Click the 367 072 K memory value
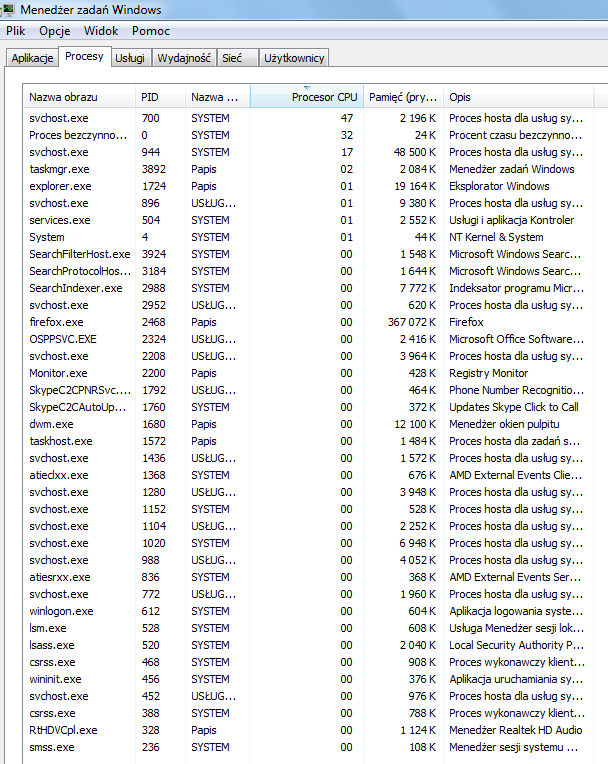 click(x=412, y=322)
